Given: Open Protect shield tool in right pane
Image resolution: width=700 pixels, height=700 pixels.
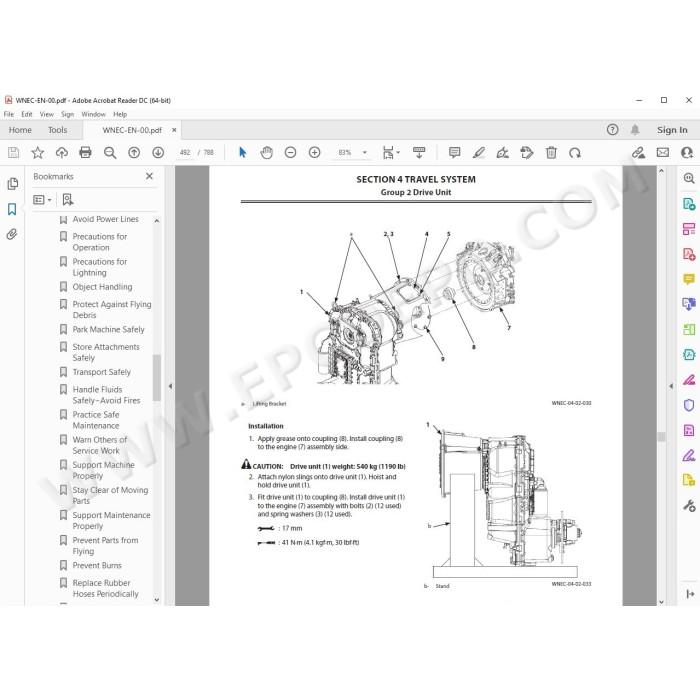Looking at the screenshot, I should (x=689, y=405).
